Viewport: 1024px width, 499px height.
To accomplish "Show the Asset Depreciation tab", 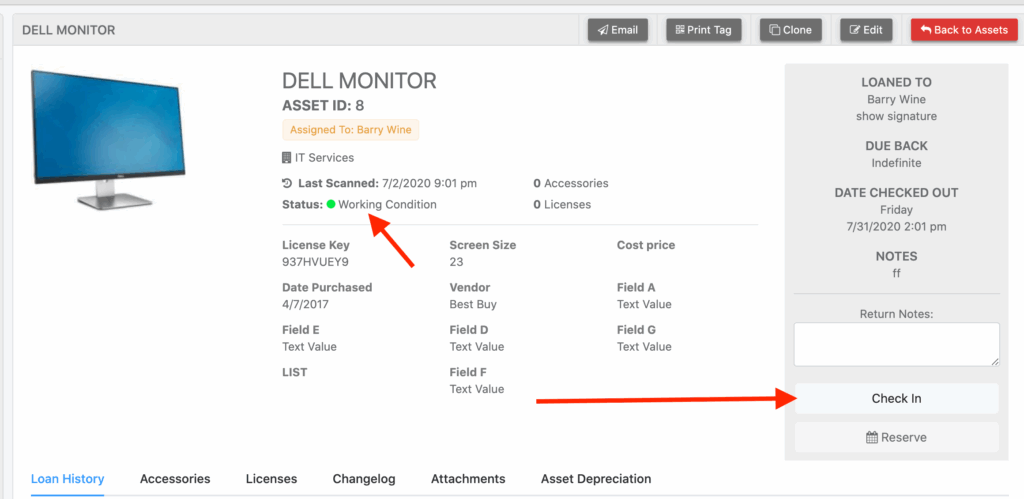I will 595,479.
